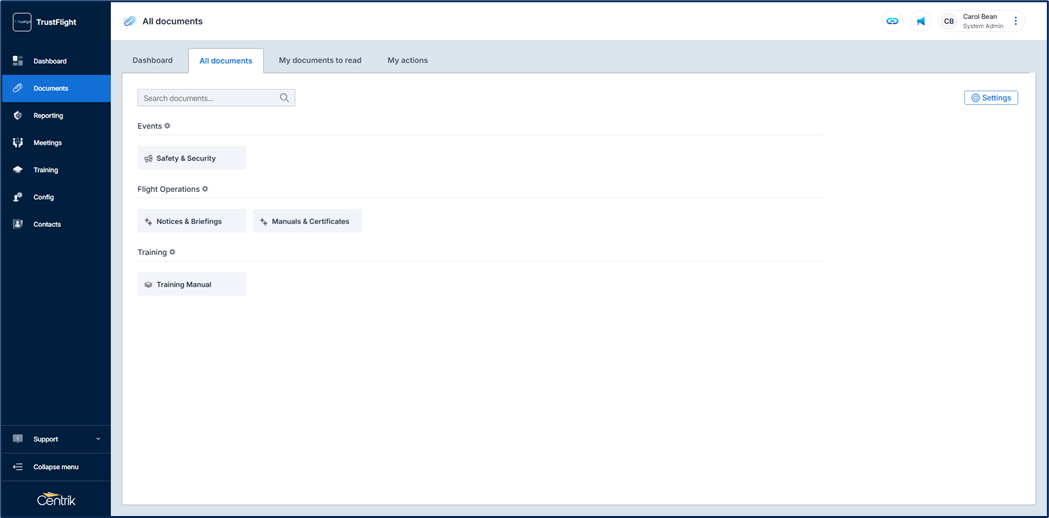Expand the Support menu chevron
1049x518 pixels.
point(98,439)
